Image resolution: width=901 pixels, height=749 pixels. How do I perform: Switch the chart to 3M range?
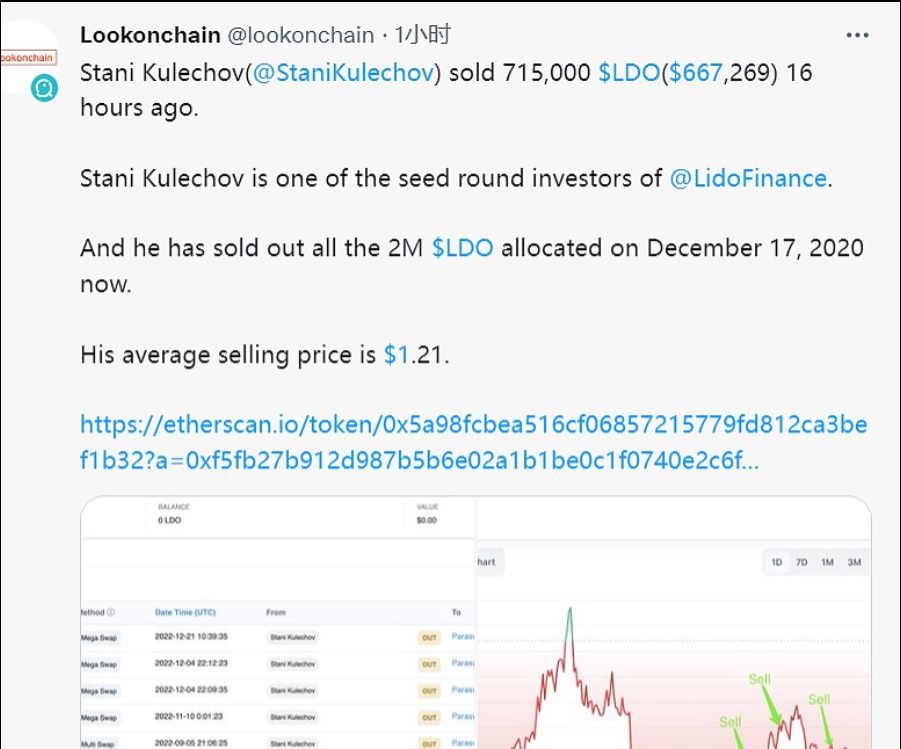[854, 563]
